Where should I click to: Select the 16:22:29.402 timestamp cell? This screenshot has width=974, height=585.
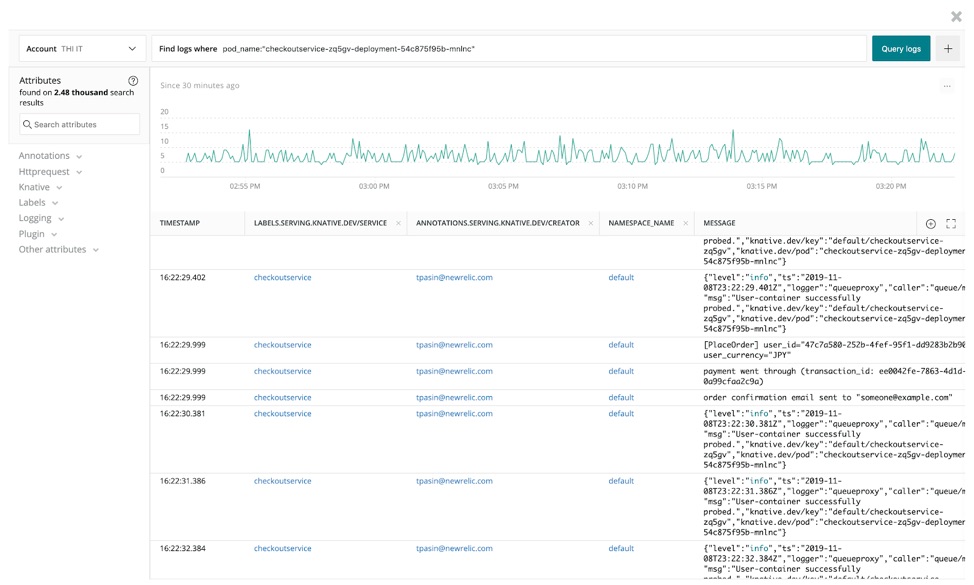[183, 278]
